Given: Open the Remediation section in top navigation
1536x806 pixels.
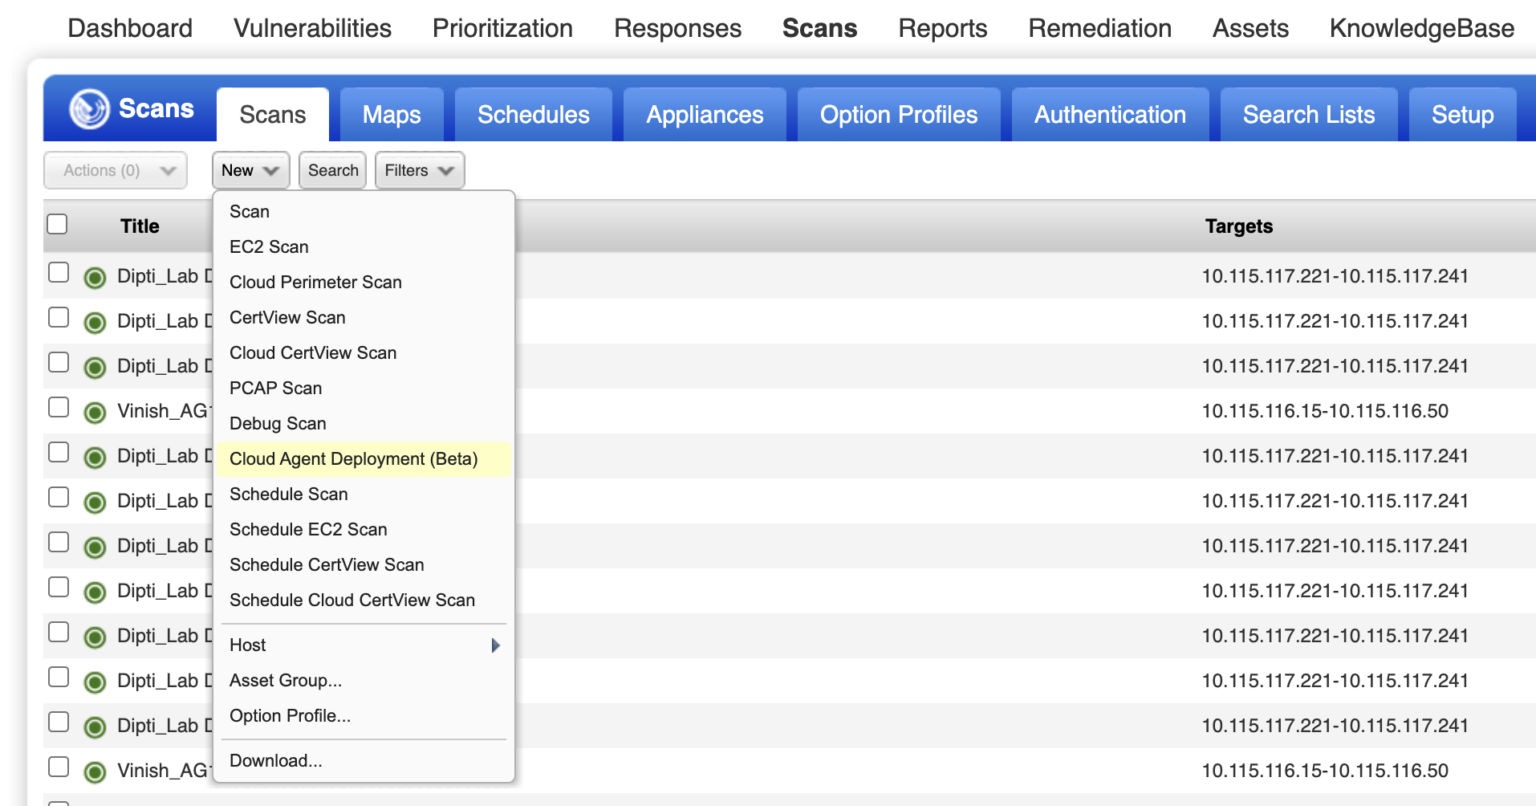Looking at the screenshot, I should [1098, 28].
